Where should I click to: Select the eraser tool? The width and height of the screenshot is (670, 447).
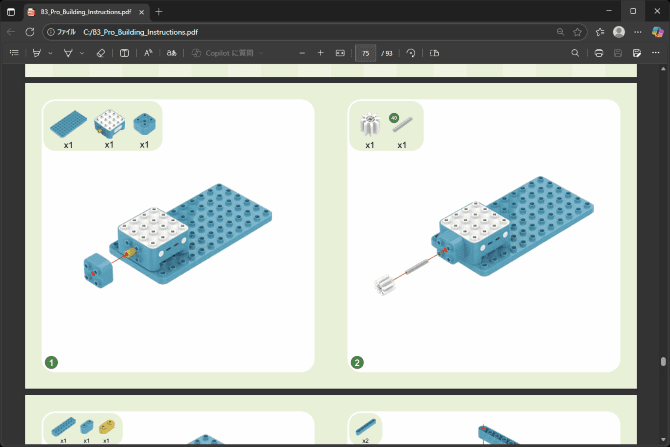[x=100, y=52]
